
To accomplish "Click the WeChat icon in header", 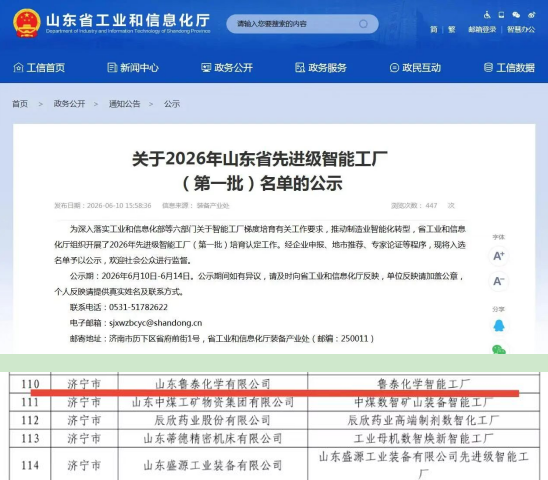I will coord(516,15).
